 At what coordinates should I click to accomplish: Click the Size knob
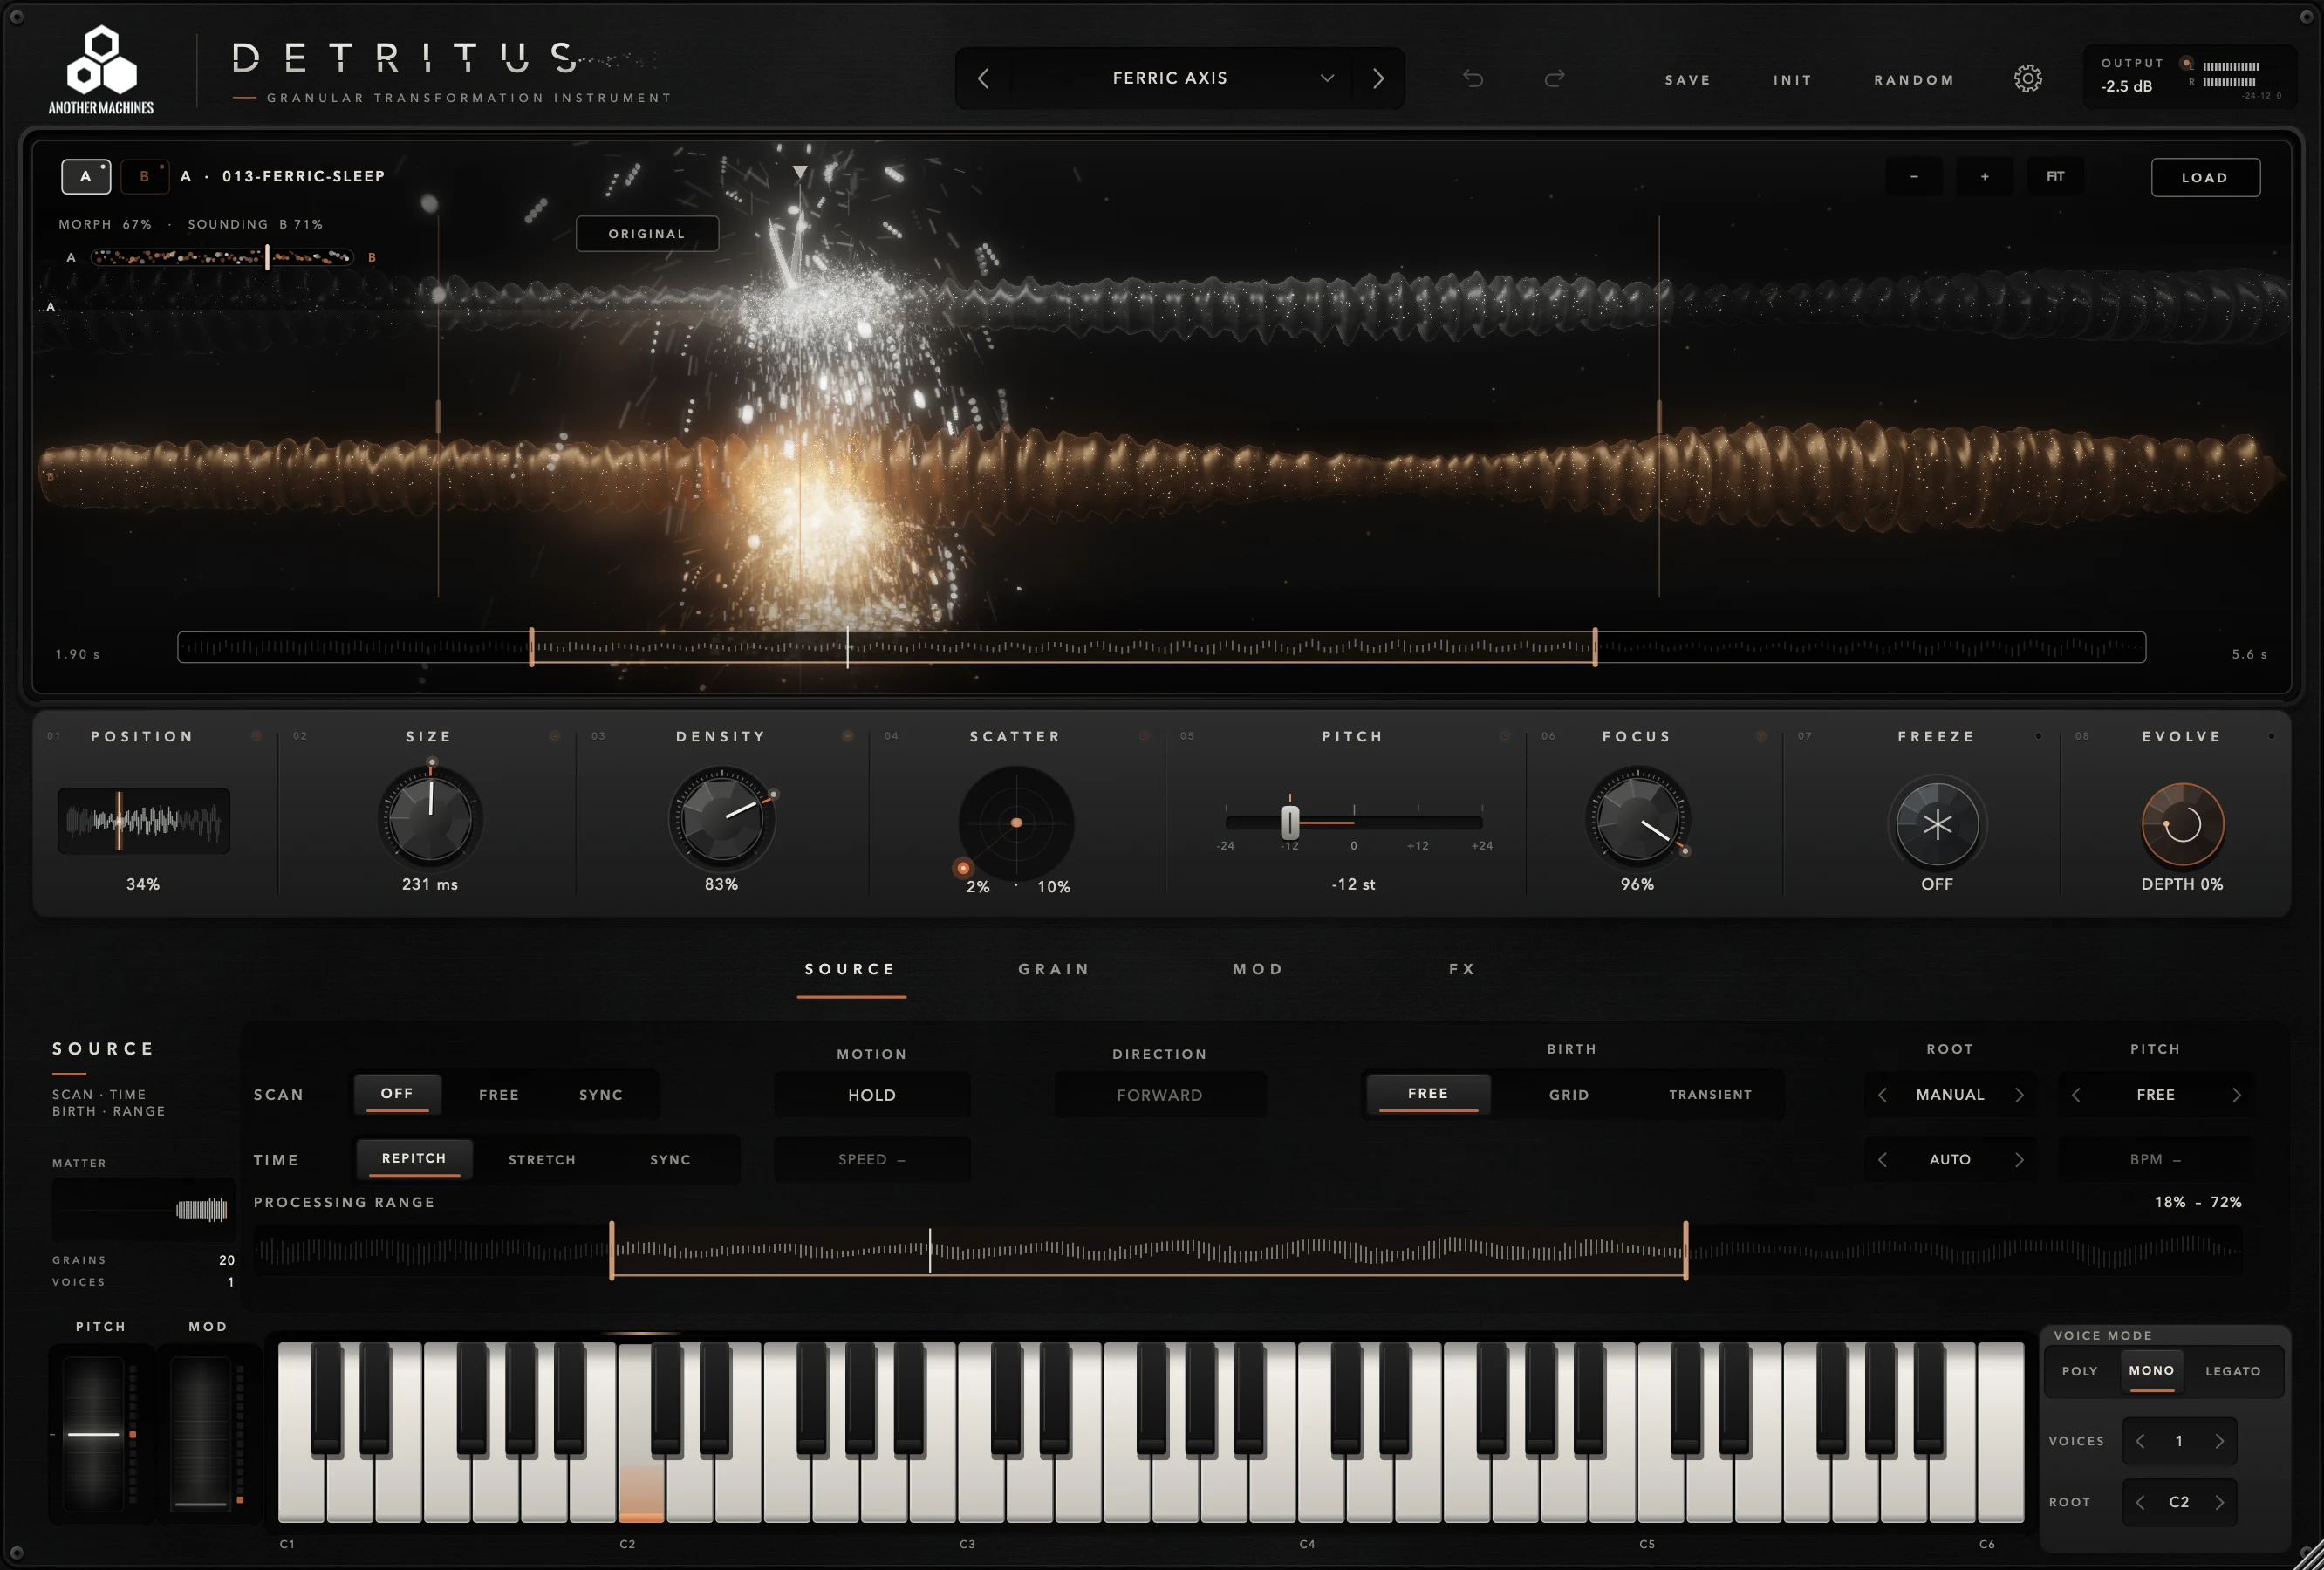click(x=430, y=818)
